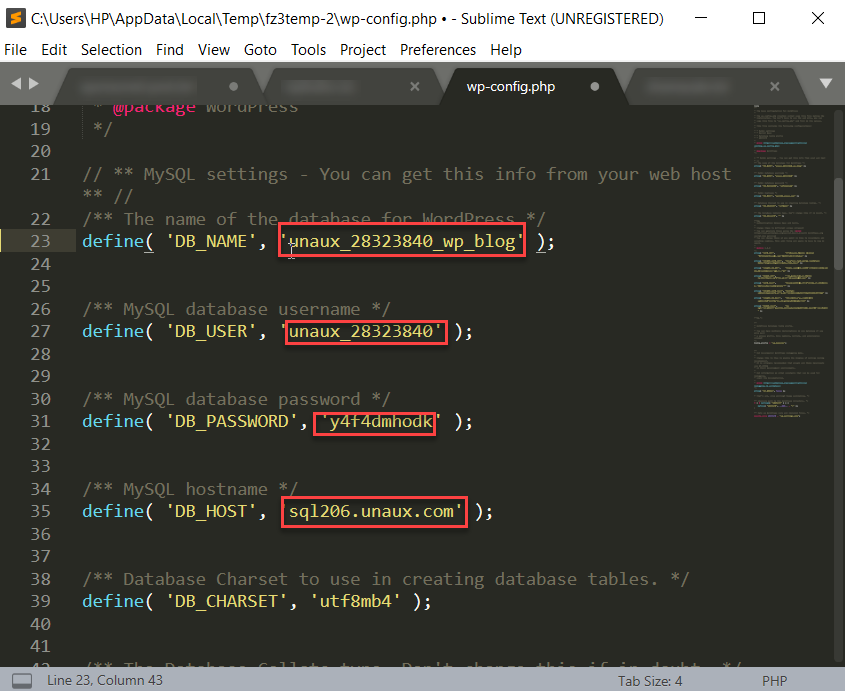
Task: Close the Sublime Text window
Action: click(x=818, y=18)
